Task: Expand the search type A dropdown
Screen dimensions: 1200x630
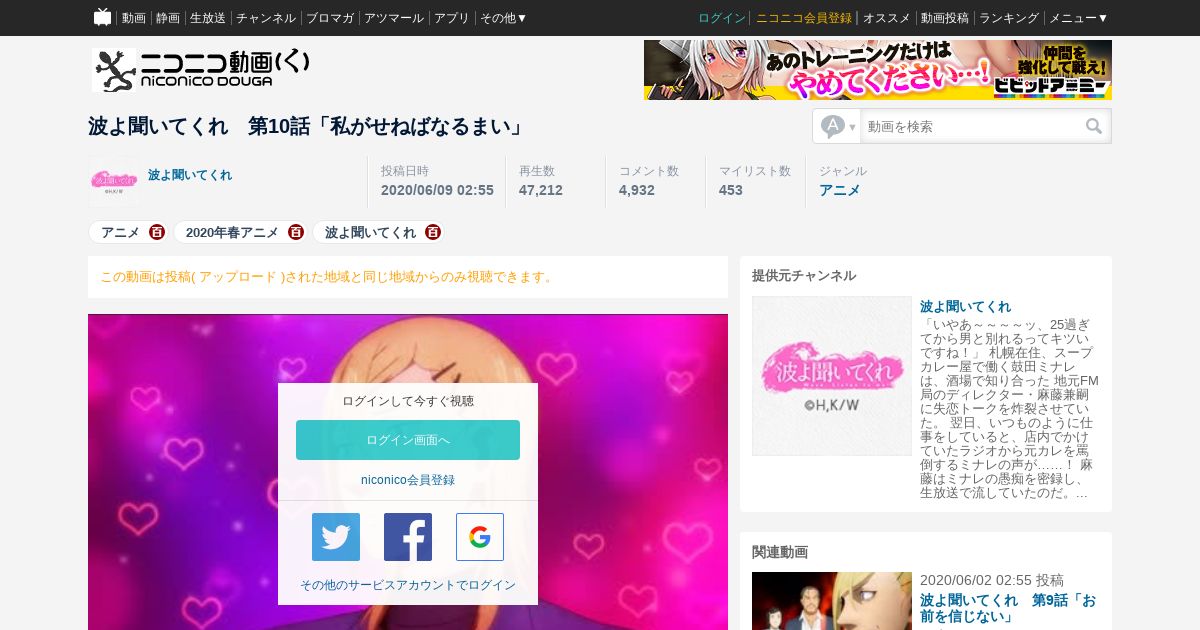Action: [838, 126]
